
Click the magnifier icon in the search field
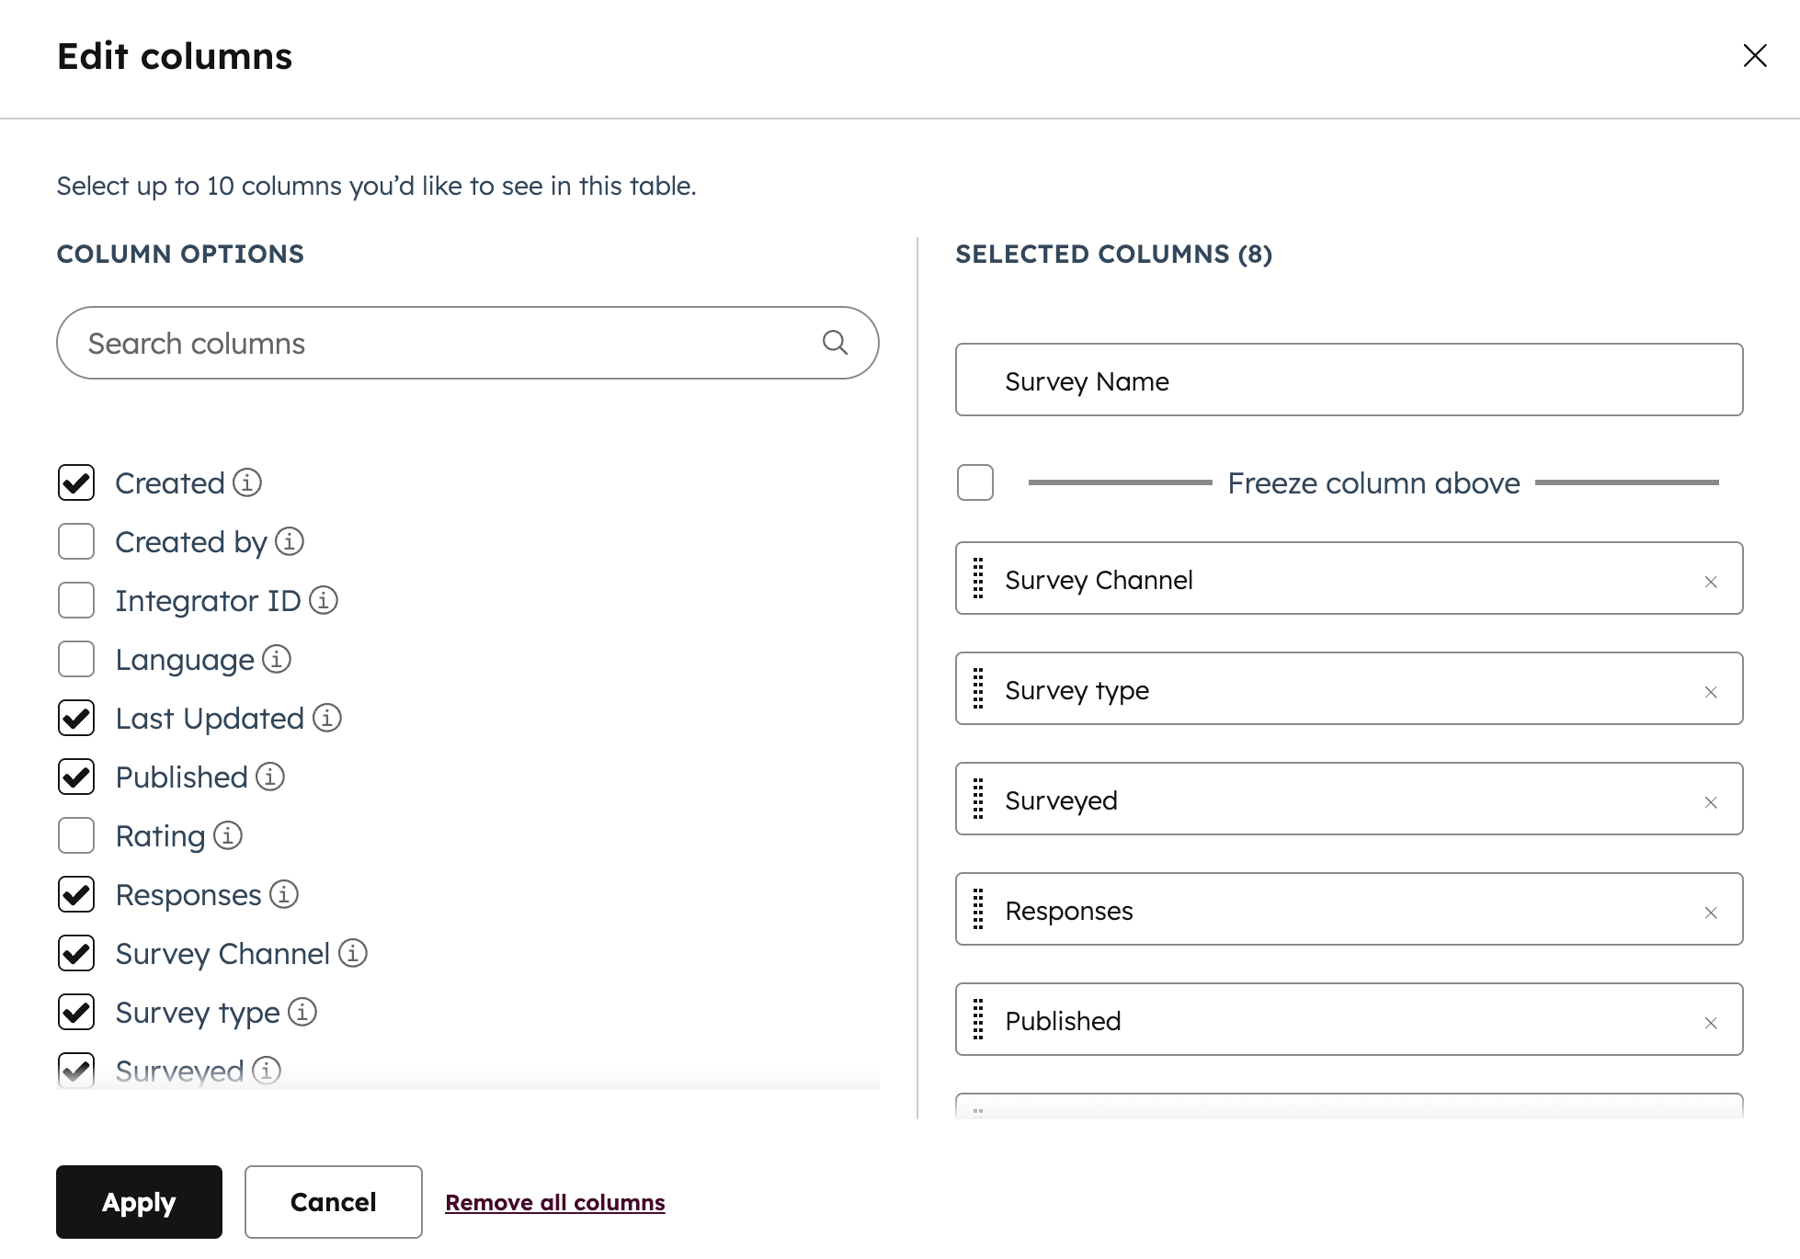coord(834,343)
